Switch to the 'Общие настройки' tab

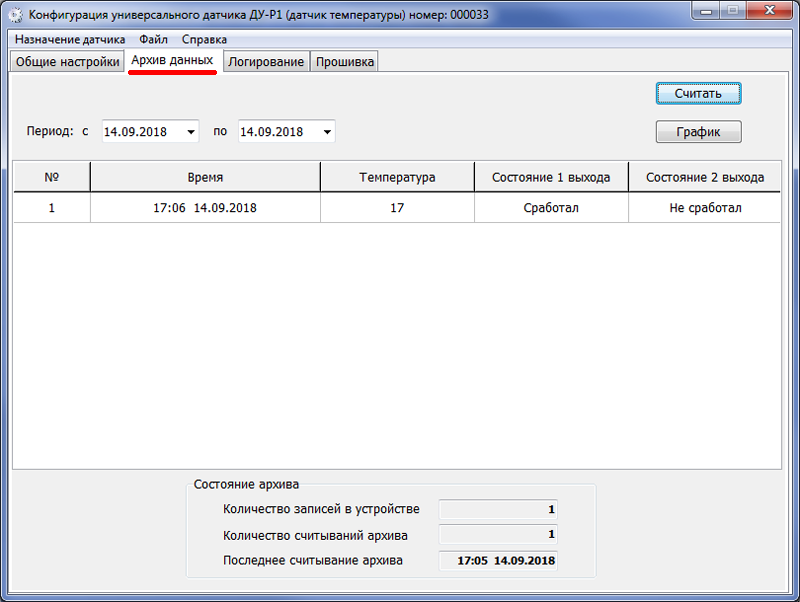67,62
